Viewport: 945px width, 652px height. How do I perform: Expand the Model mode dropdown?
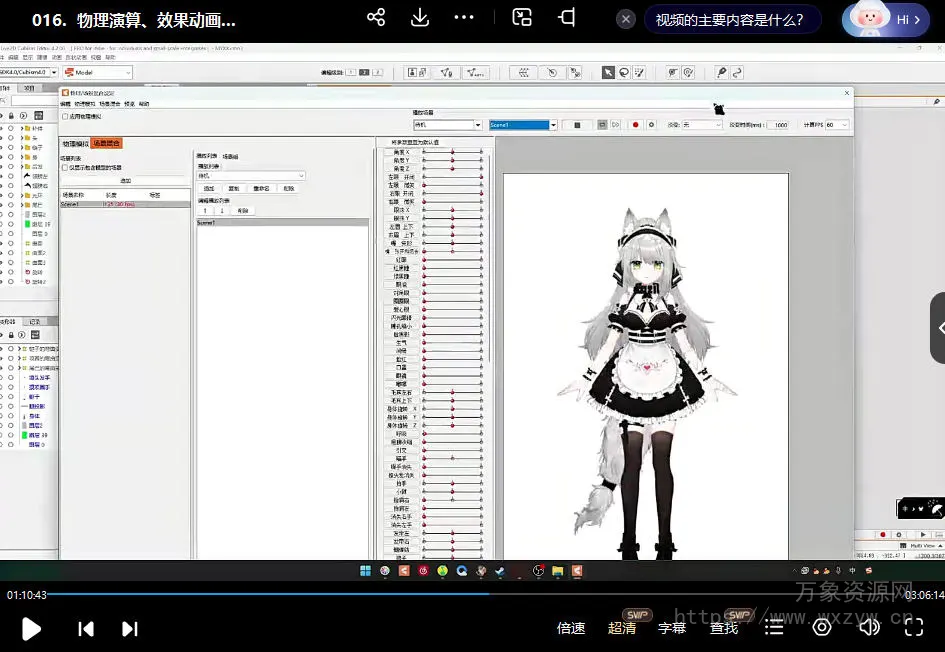click(x=127, y=72)
